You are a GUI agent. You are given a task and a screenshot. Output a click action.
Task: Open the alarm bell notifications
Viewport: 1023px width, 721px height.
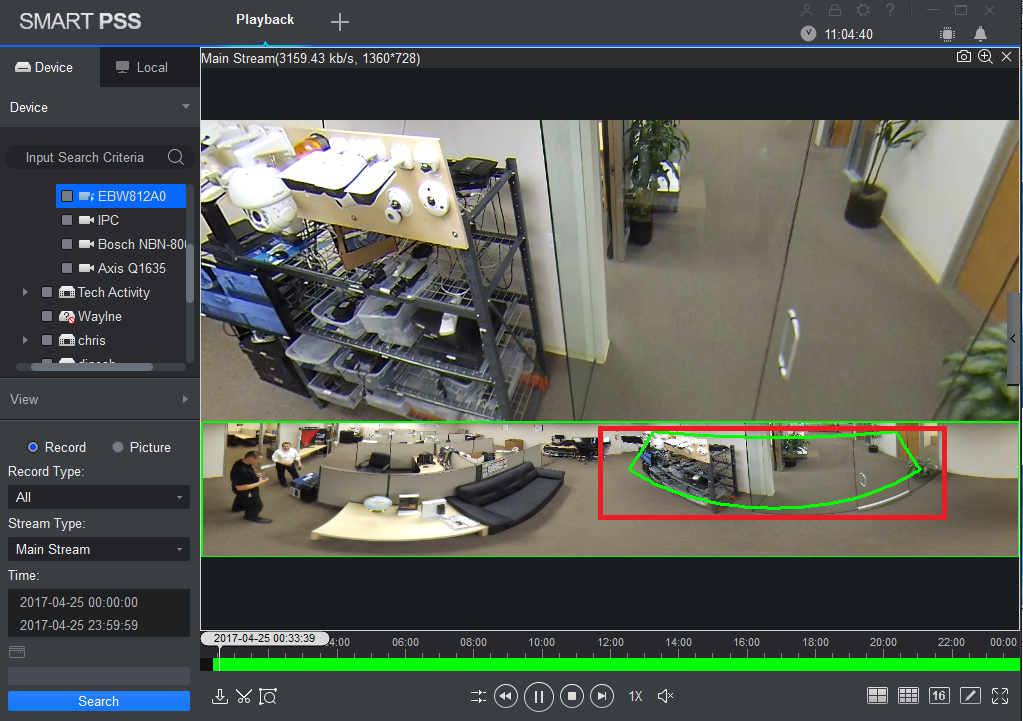pos(980,34)
